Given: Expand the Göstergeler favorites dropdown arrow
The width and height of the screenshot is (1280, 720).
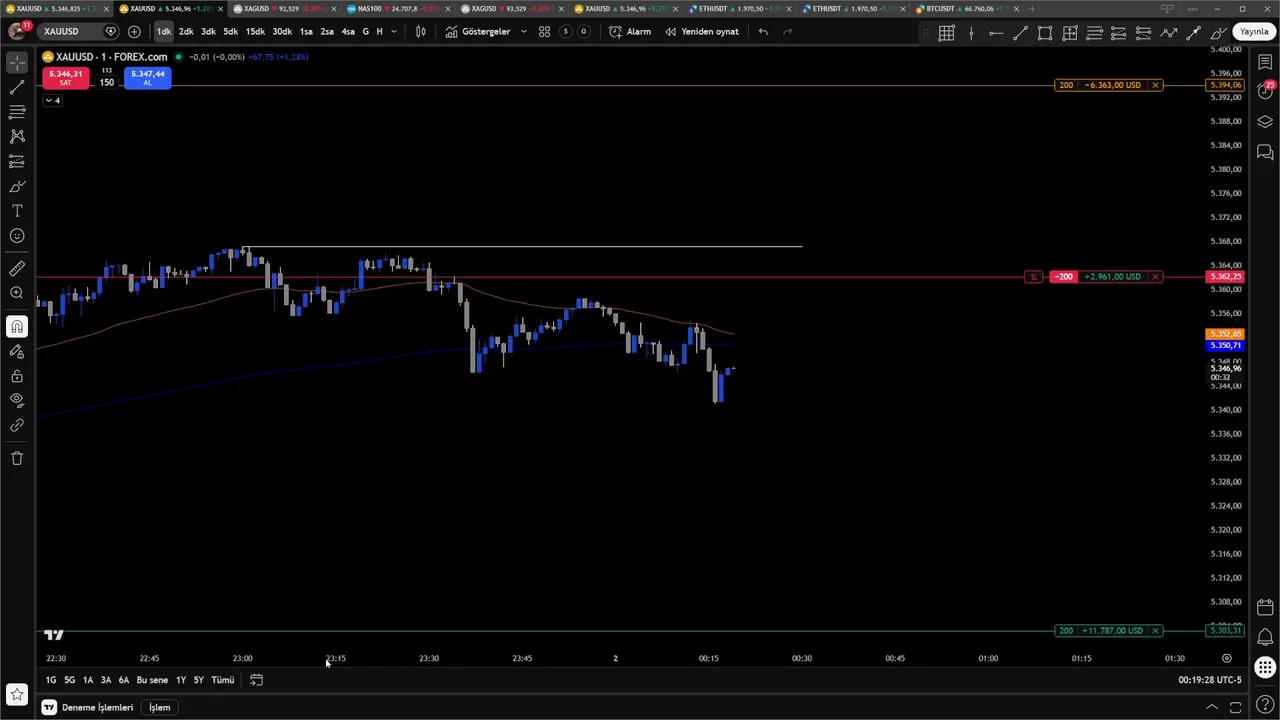Looking at the screenshot, I should tap(523, 31).
